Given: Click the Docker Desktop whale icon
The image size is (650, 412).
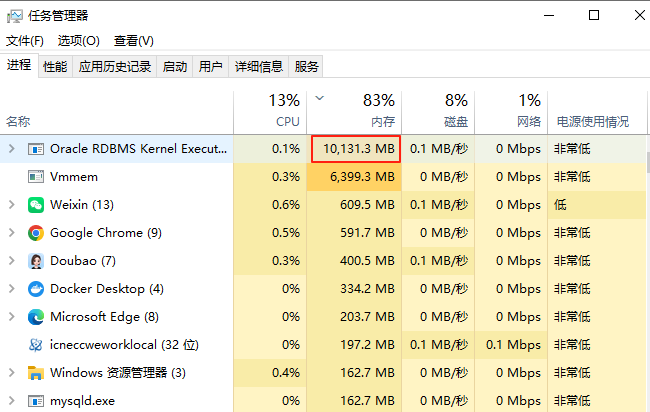Looking at the screenshot, I should [x=36, y=289].
